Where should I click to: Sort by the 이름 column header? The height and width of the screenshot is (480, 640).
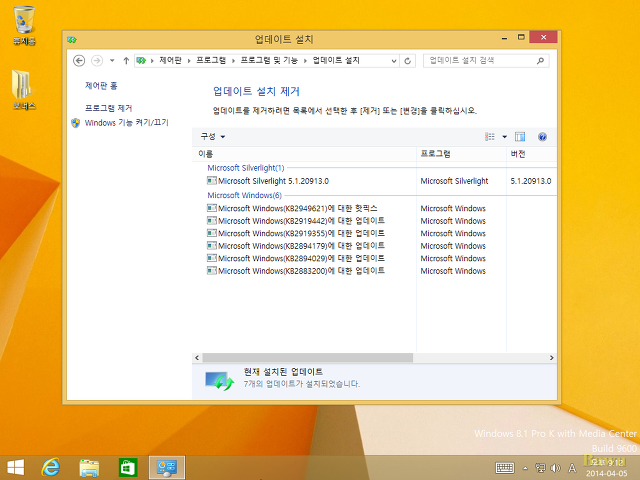point(304,154)
